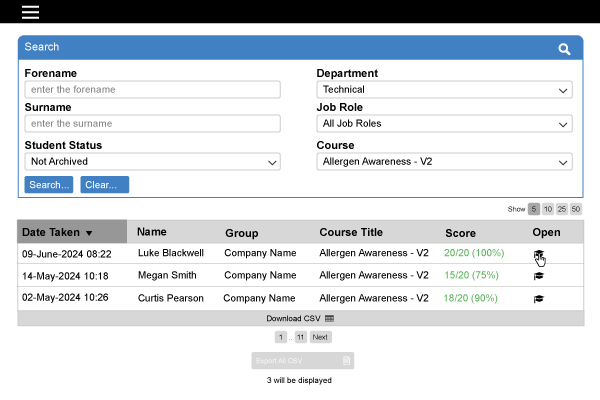Screen dimensions: 600x400
Task: Go to the Next page
Action: click(x=320, y=337)
